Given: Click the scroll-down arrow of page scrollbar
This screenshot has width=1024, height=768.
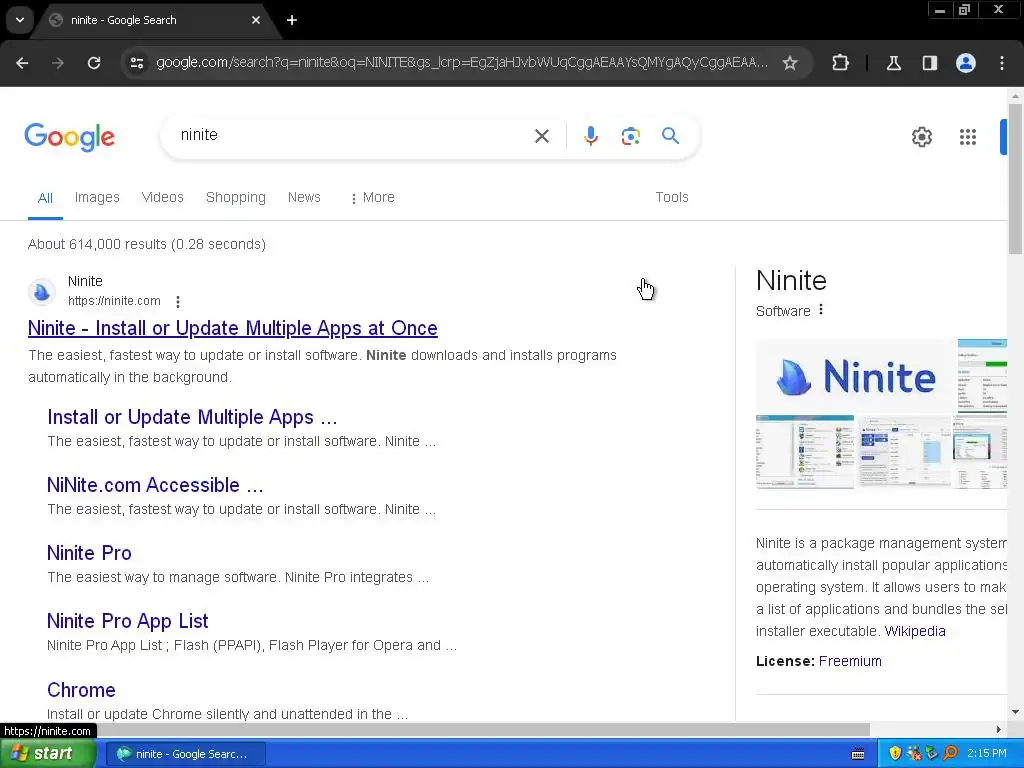Looking at the screenshot, I should [x=1015, y=712].
